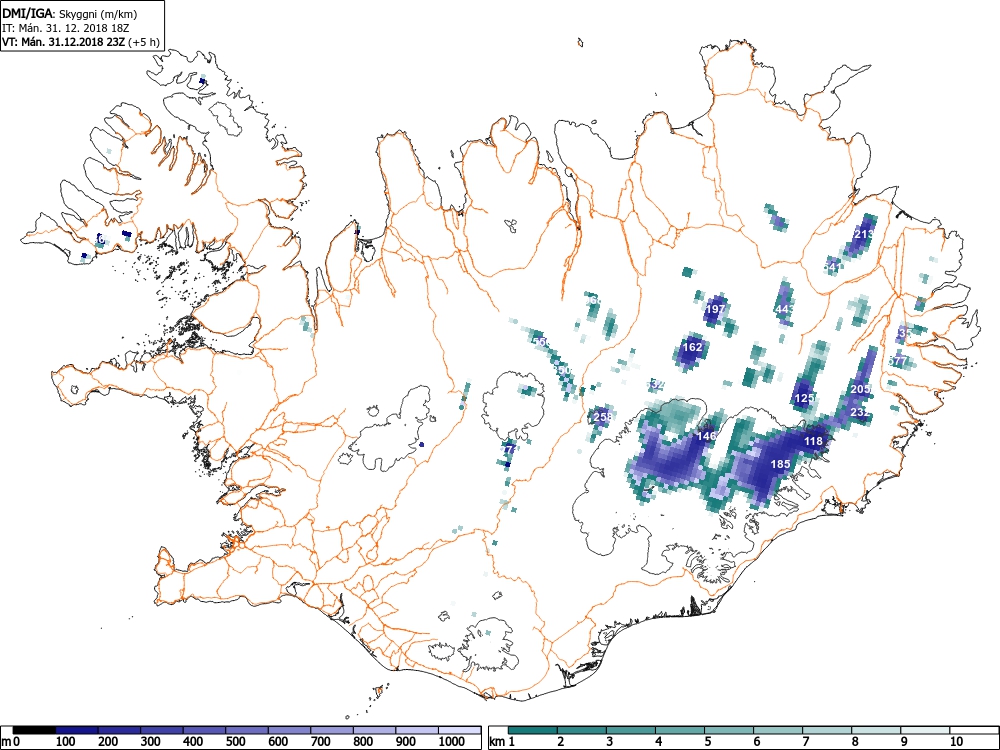
Task: Click the '213' visibility value on the map
Action: coord(864,234)
